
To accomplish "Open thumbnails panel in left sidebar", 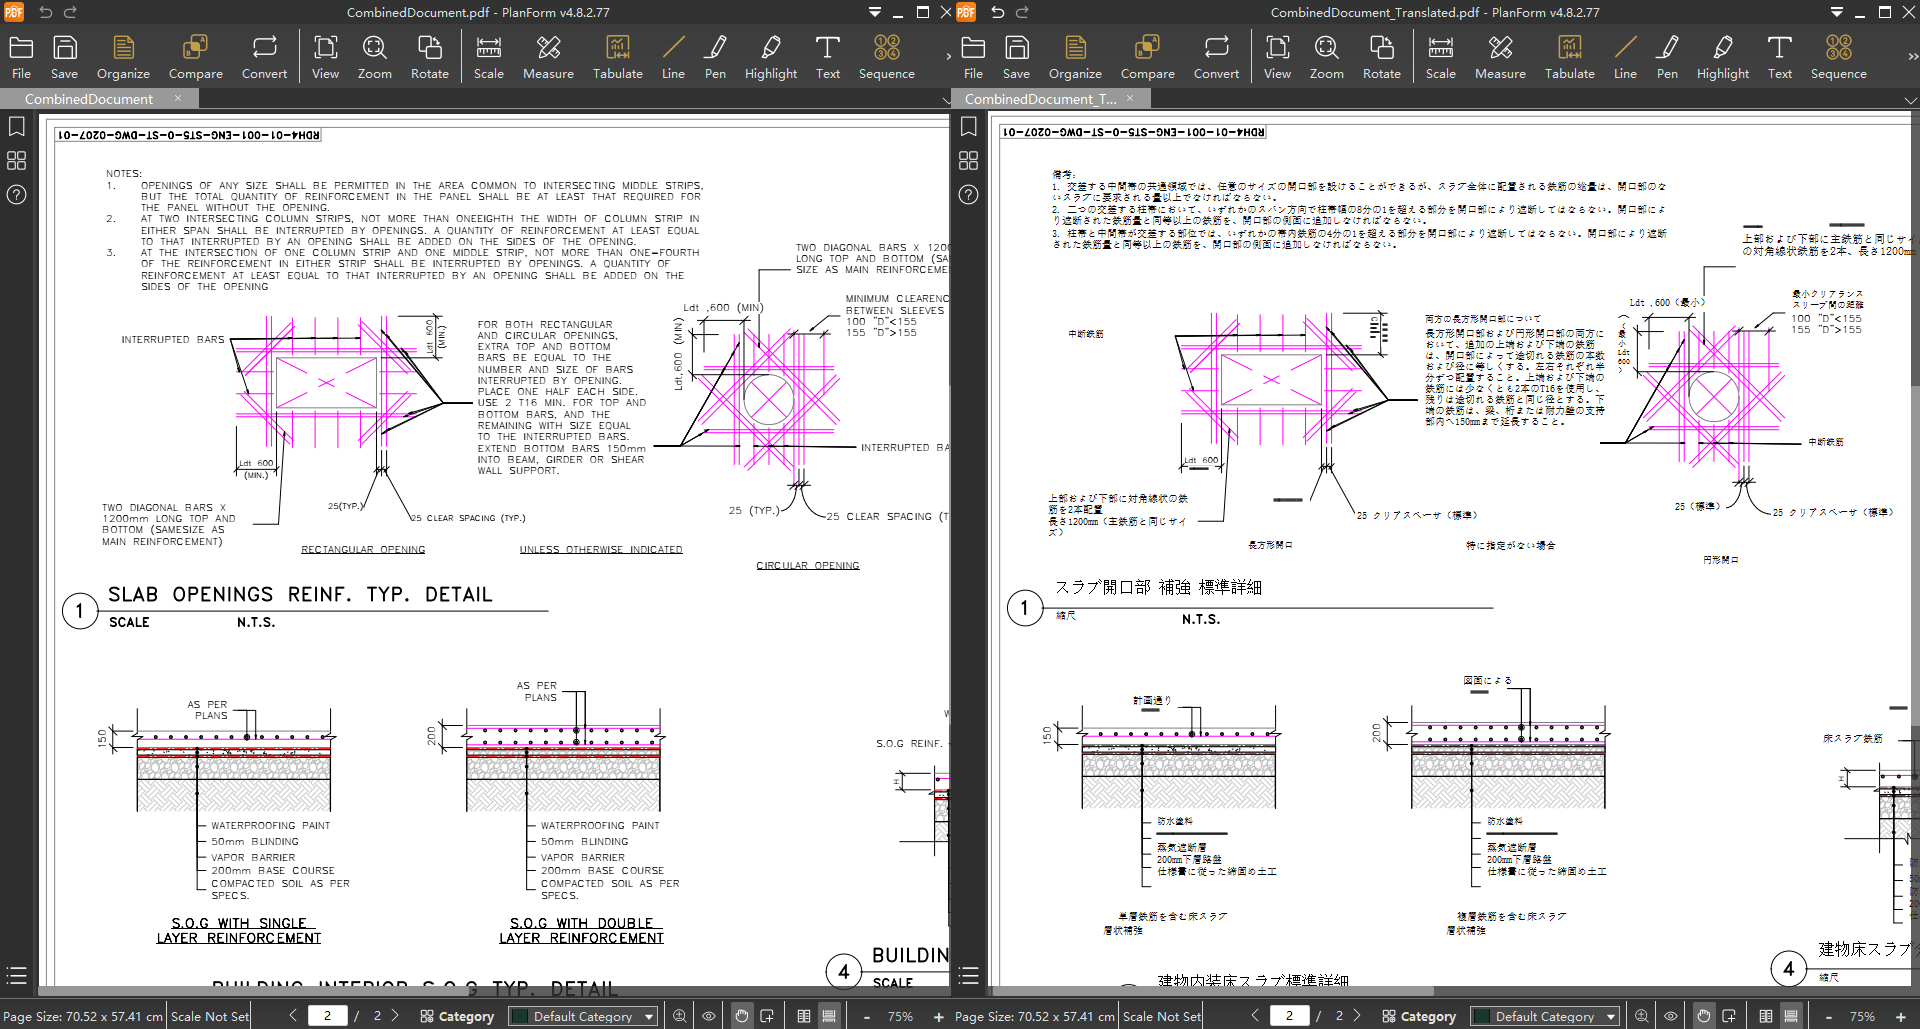I will click(x=16, y=161).
